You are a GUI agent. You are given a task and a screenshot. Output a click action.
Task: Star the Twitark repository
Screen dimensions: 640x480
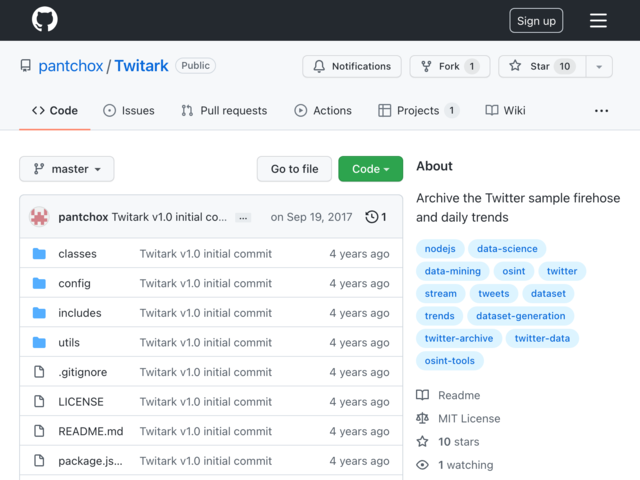[542, 66]
